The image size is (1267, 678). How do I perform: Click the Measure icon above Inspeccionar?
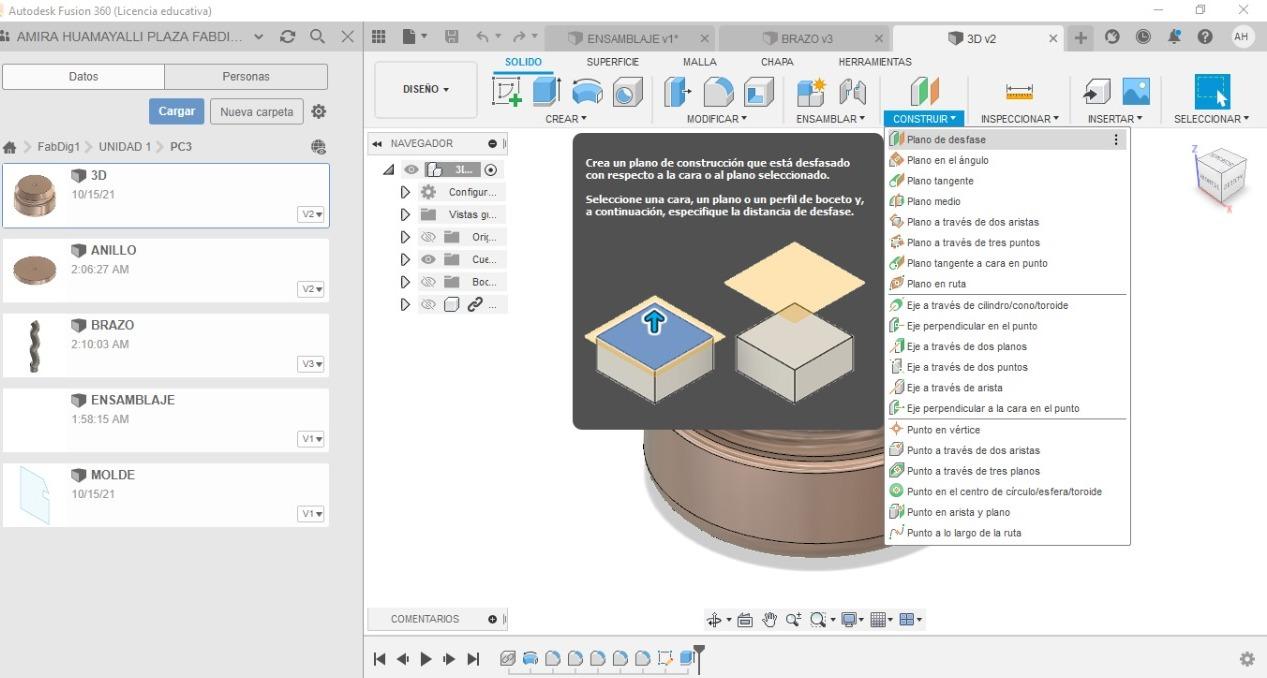coord(1019,92)
